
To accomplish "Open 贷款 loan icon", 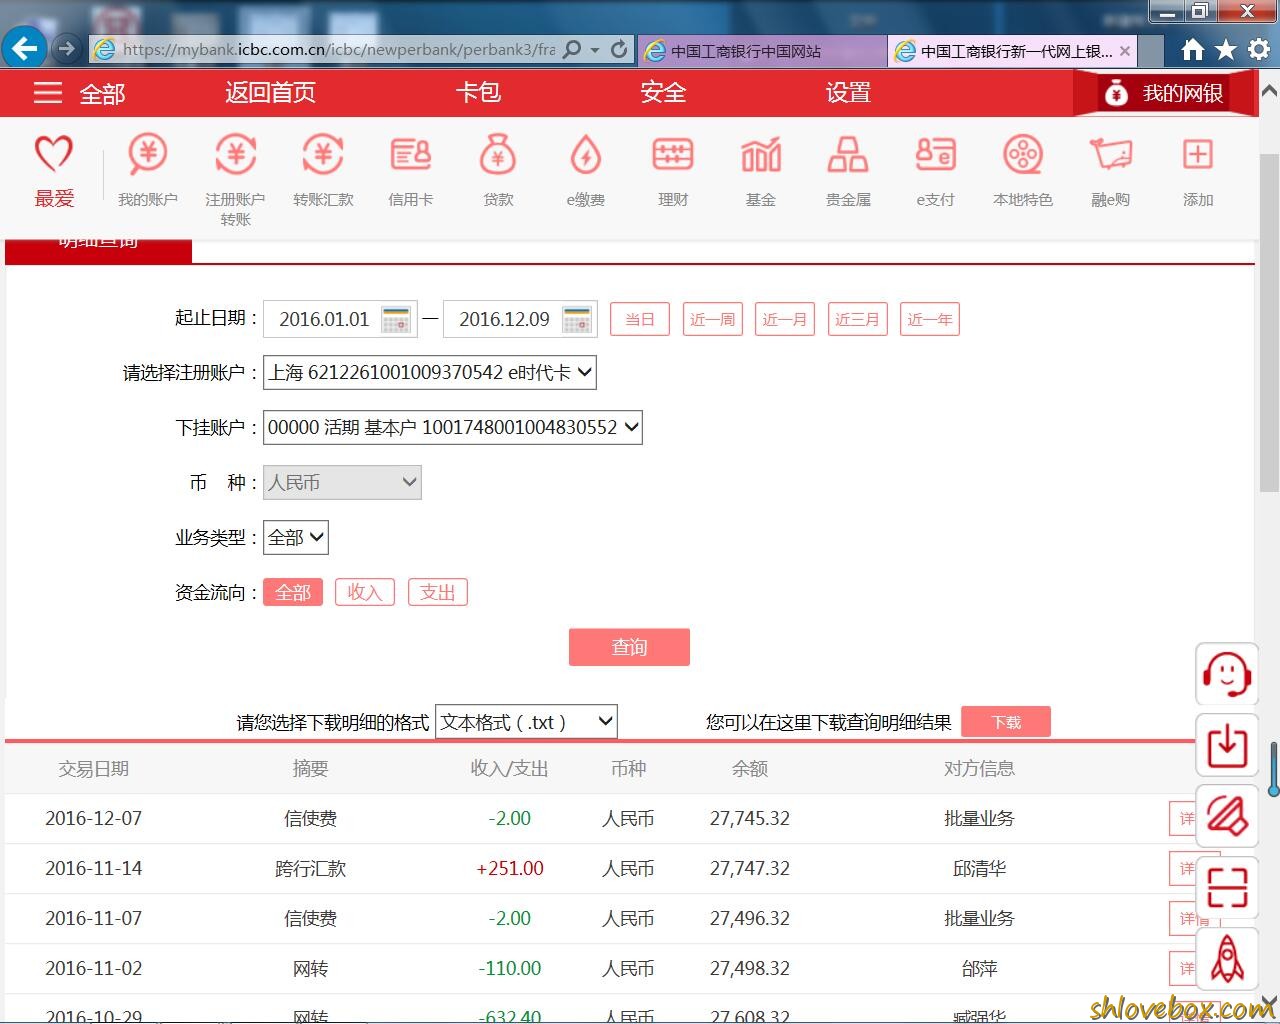I will 498,154.
